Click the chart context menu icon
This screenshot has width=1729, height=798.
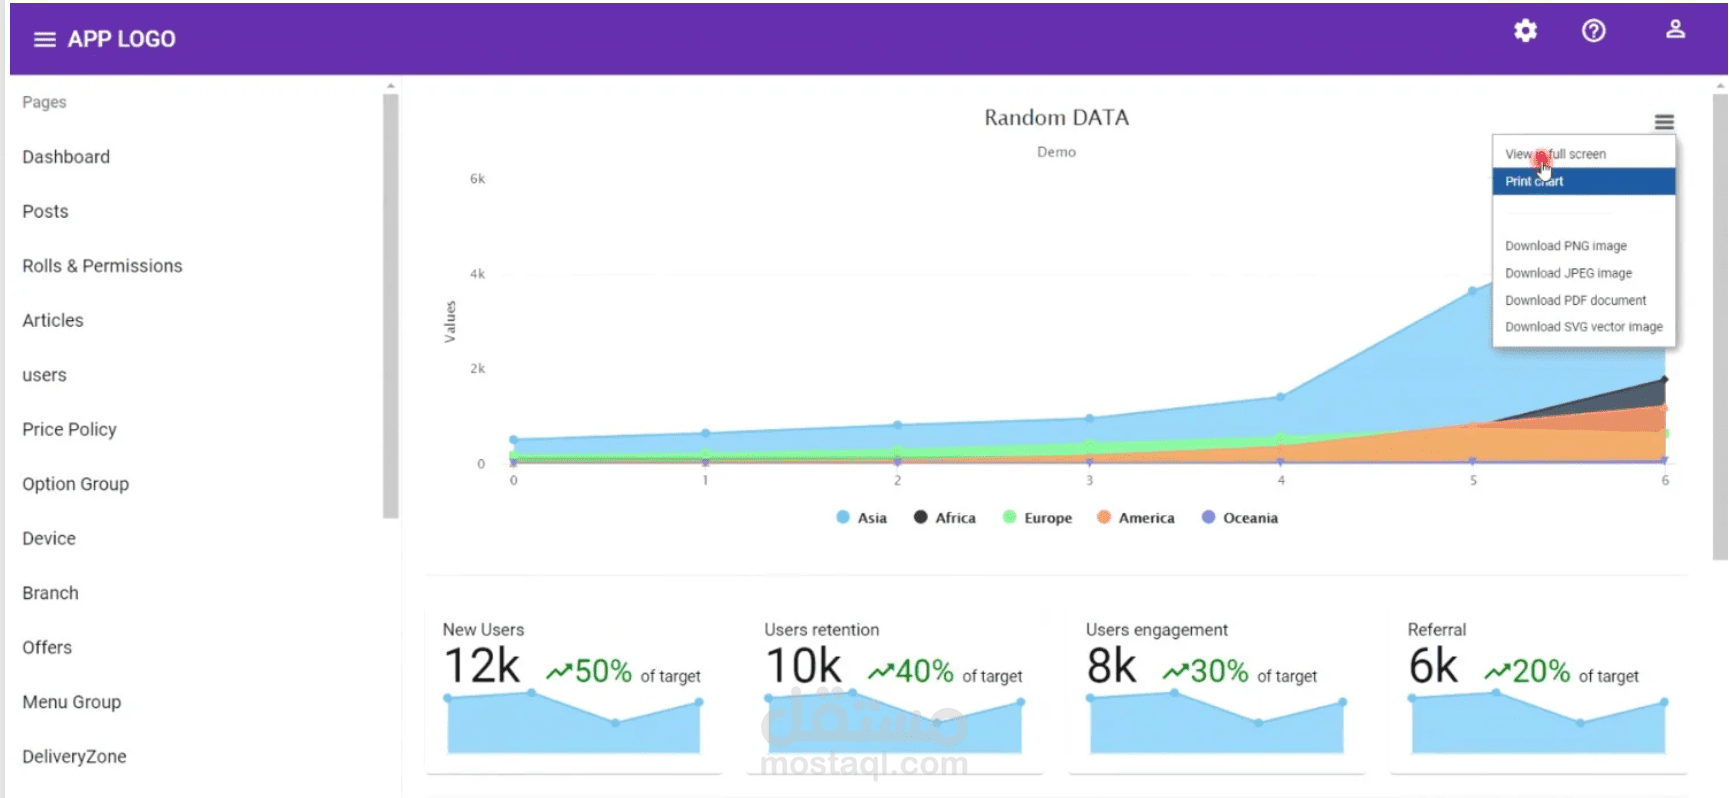pos(1664,122)
